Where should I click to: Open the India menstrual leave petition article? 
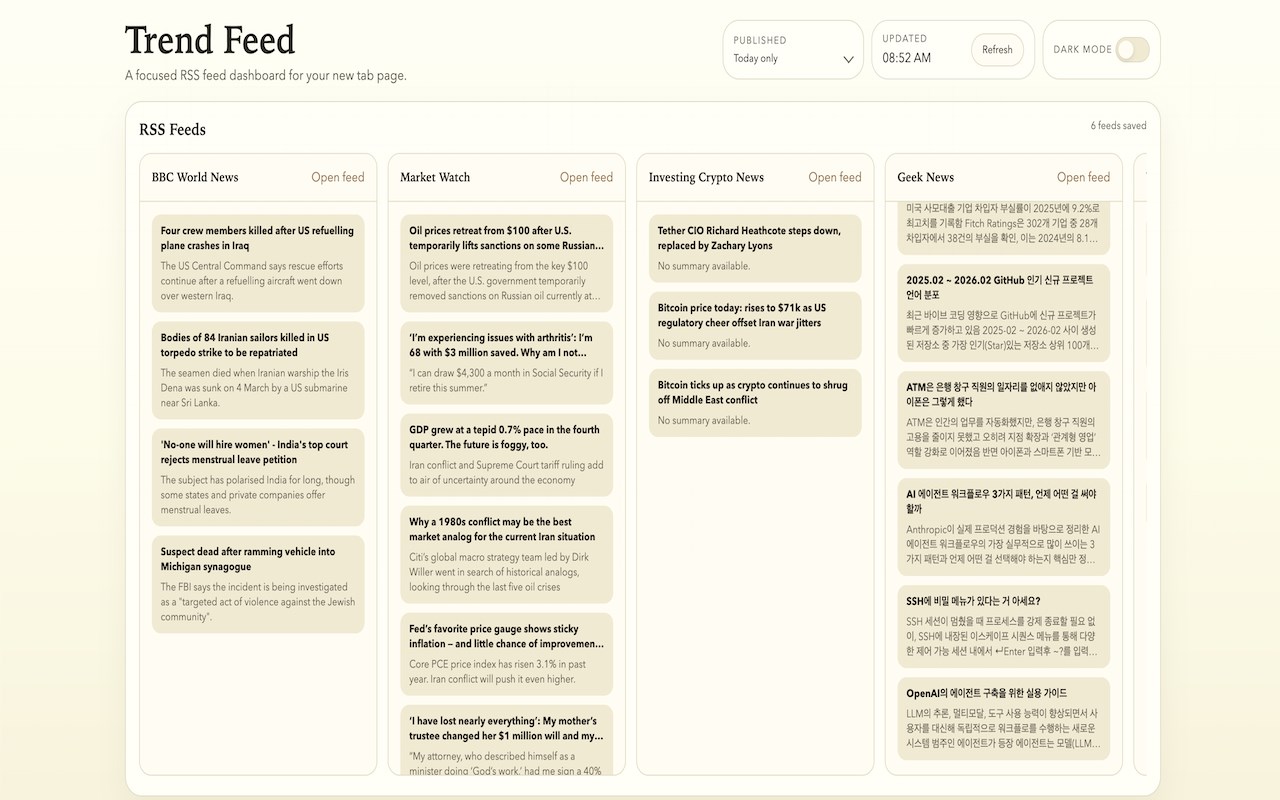258,477
